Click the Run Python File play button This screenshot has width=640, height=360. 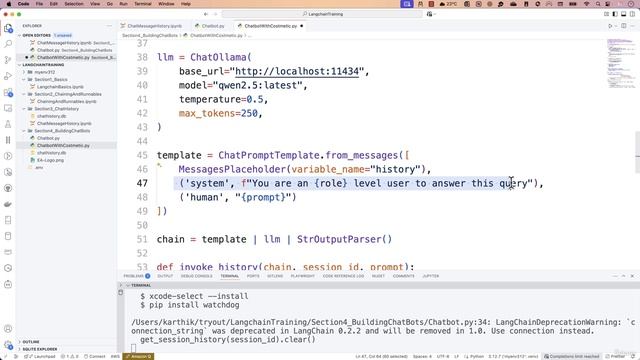[x=610, y=26]
